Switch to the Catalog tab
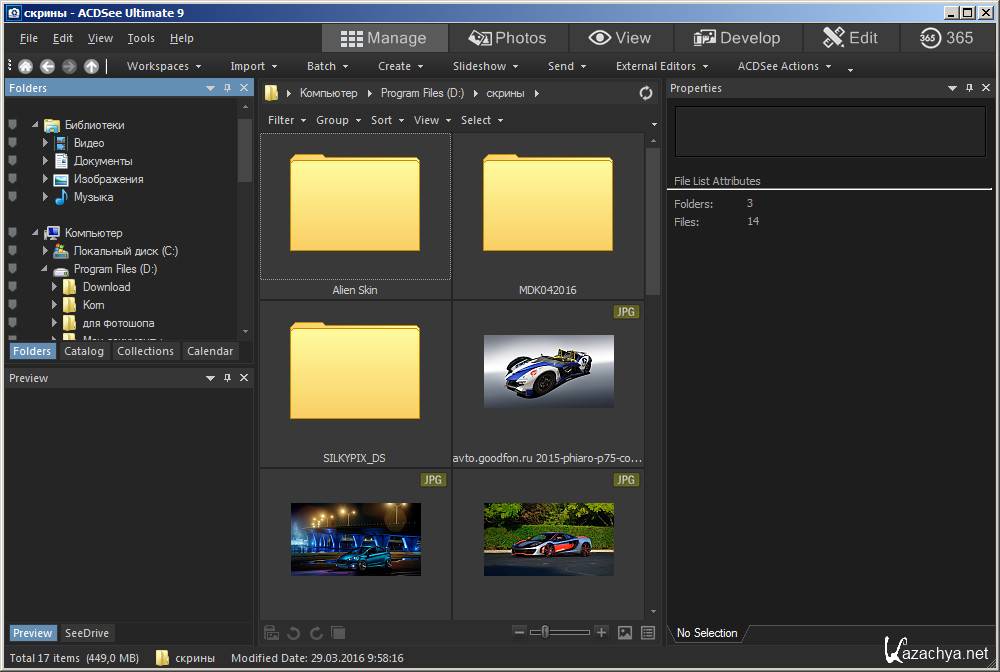Image resolution: width=1000 pixels, height=672 pixels. click(84, 351)
